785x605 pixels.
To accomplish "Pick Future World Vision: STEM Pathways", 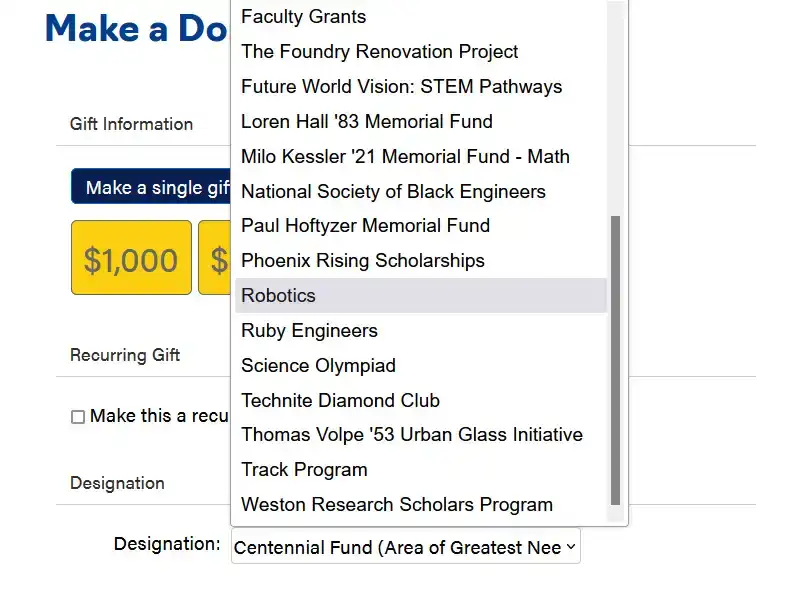I will 401,87.
